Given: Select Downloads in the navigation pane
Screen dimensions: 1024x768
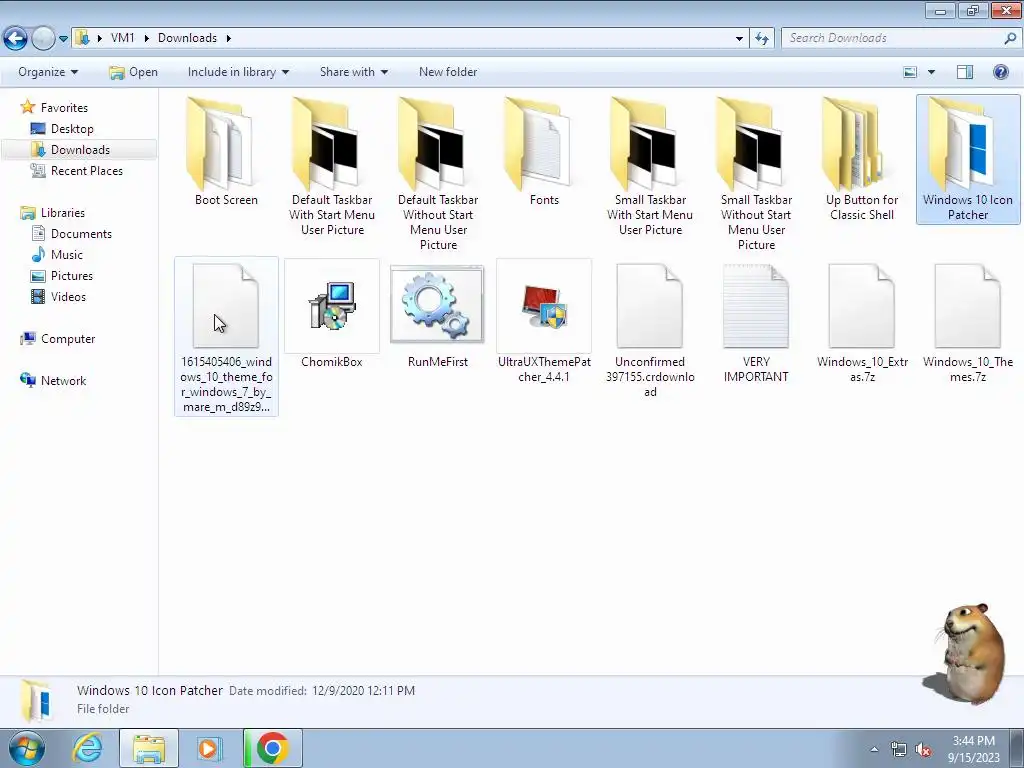Looking at the screenshot, I should (x=80, y=150).
